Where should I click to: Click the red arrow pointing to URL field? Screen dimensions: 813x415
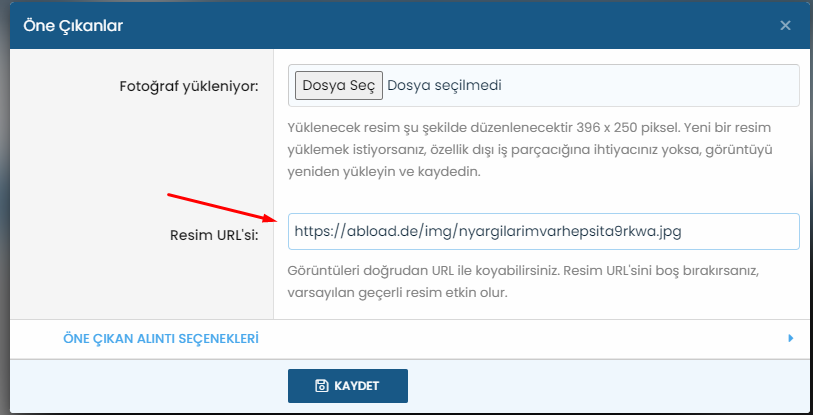[x=220, y=205]
